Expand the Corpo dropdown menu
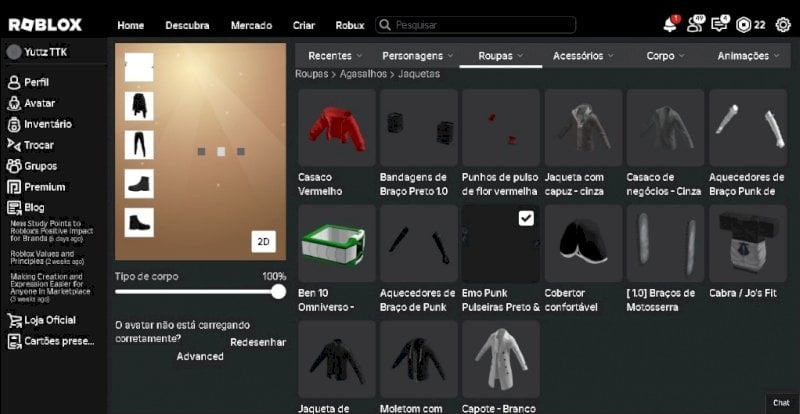 [x=665, y=56]
